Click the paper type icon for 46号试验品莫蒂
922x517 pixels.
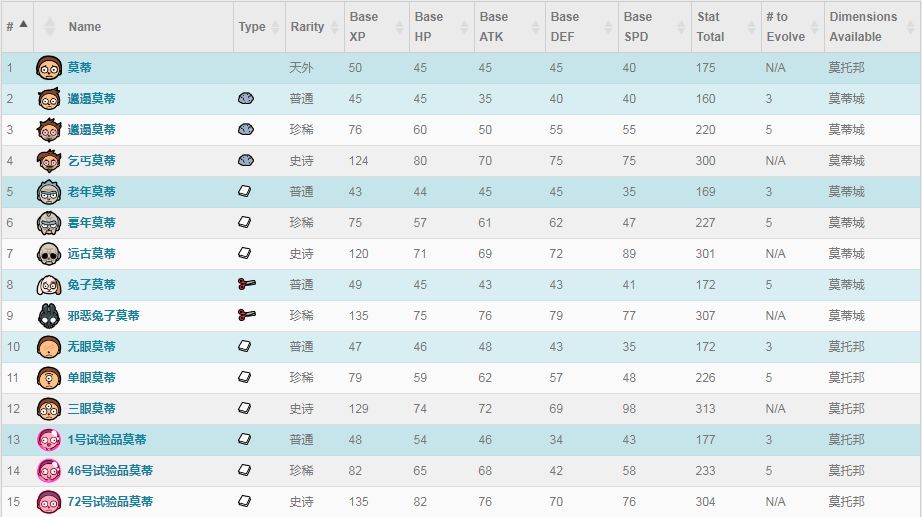click(245, 470)
